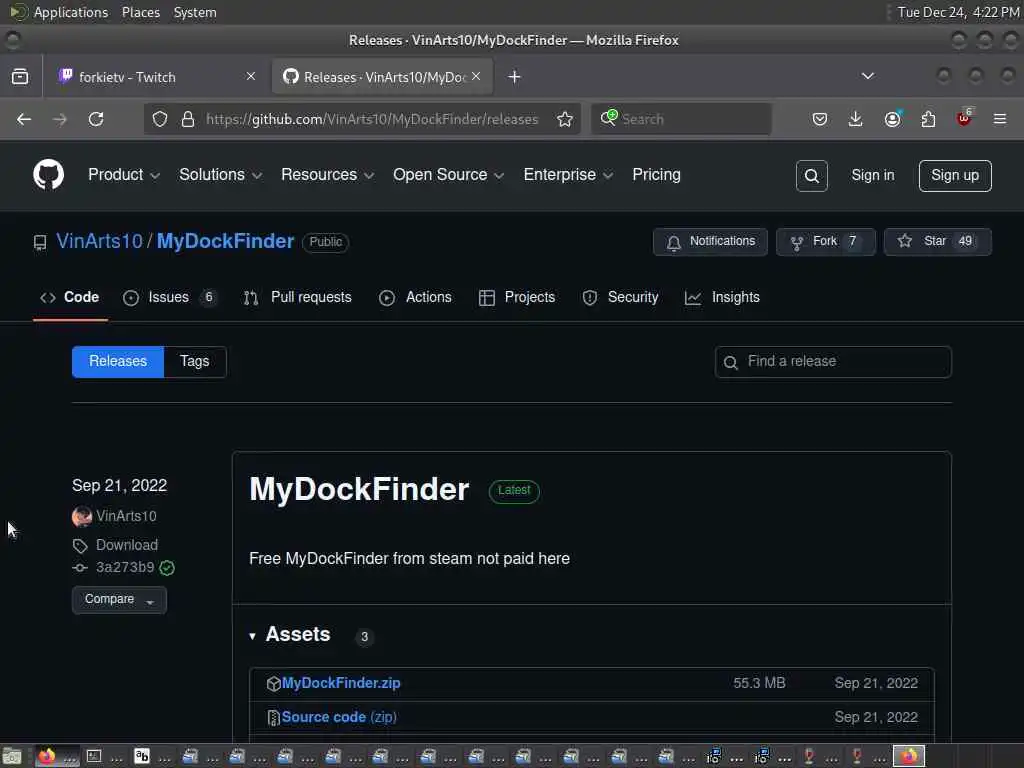1024x768 pixels.
Task: Click the Source code zip file icon
Action: click(274, 718)
